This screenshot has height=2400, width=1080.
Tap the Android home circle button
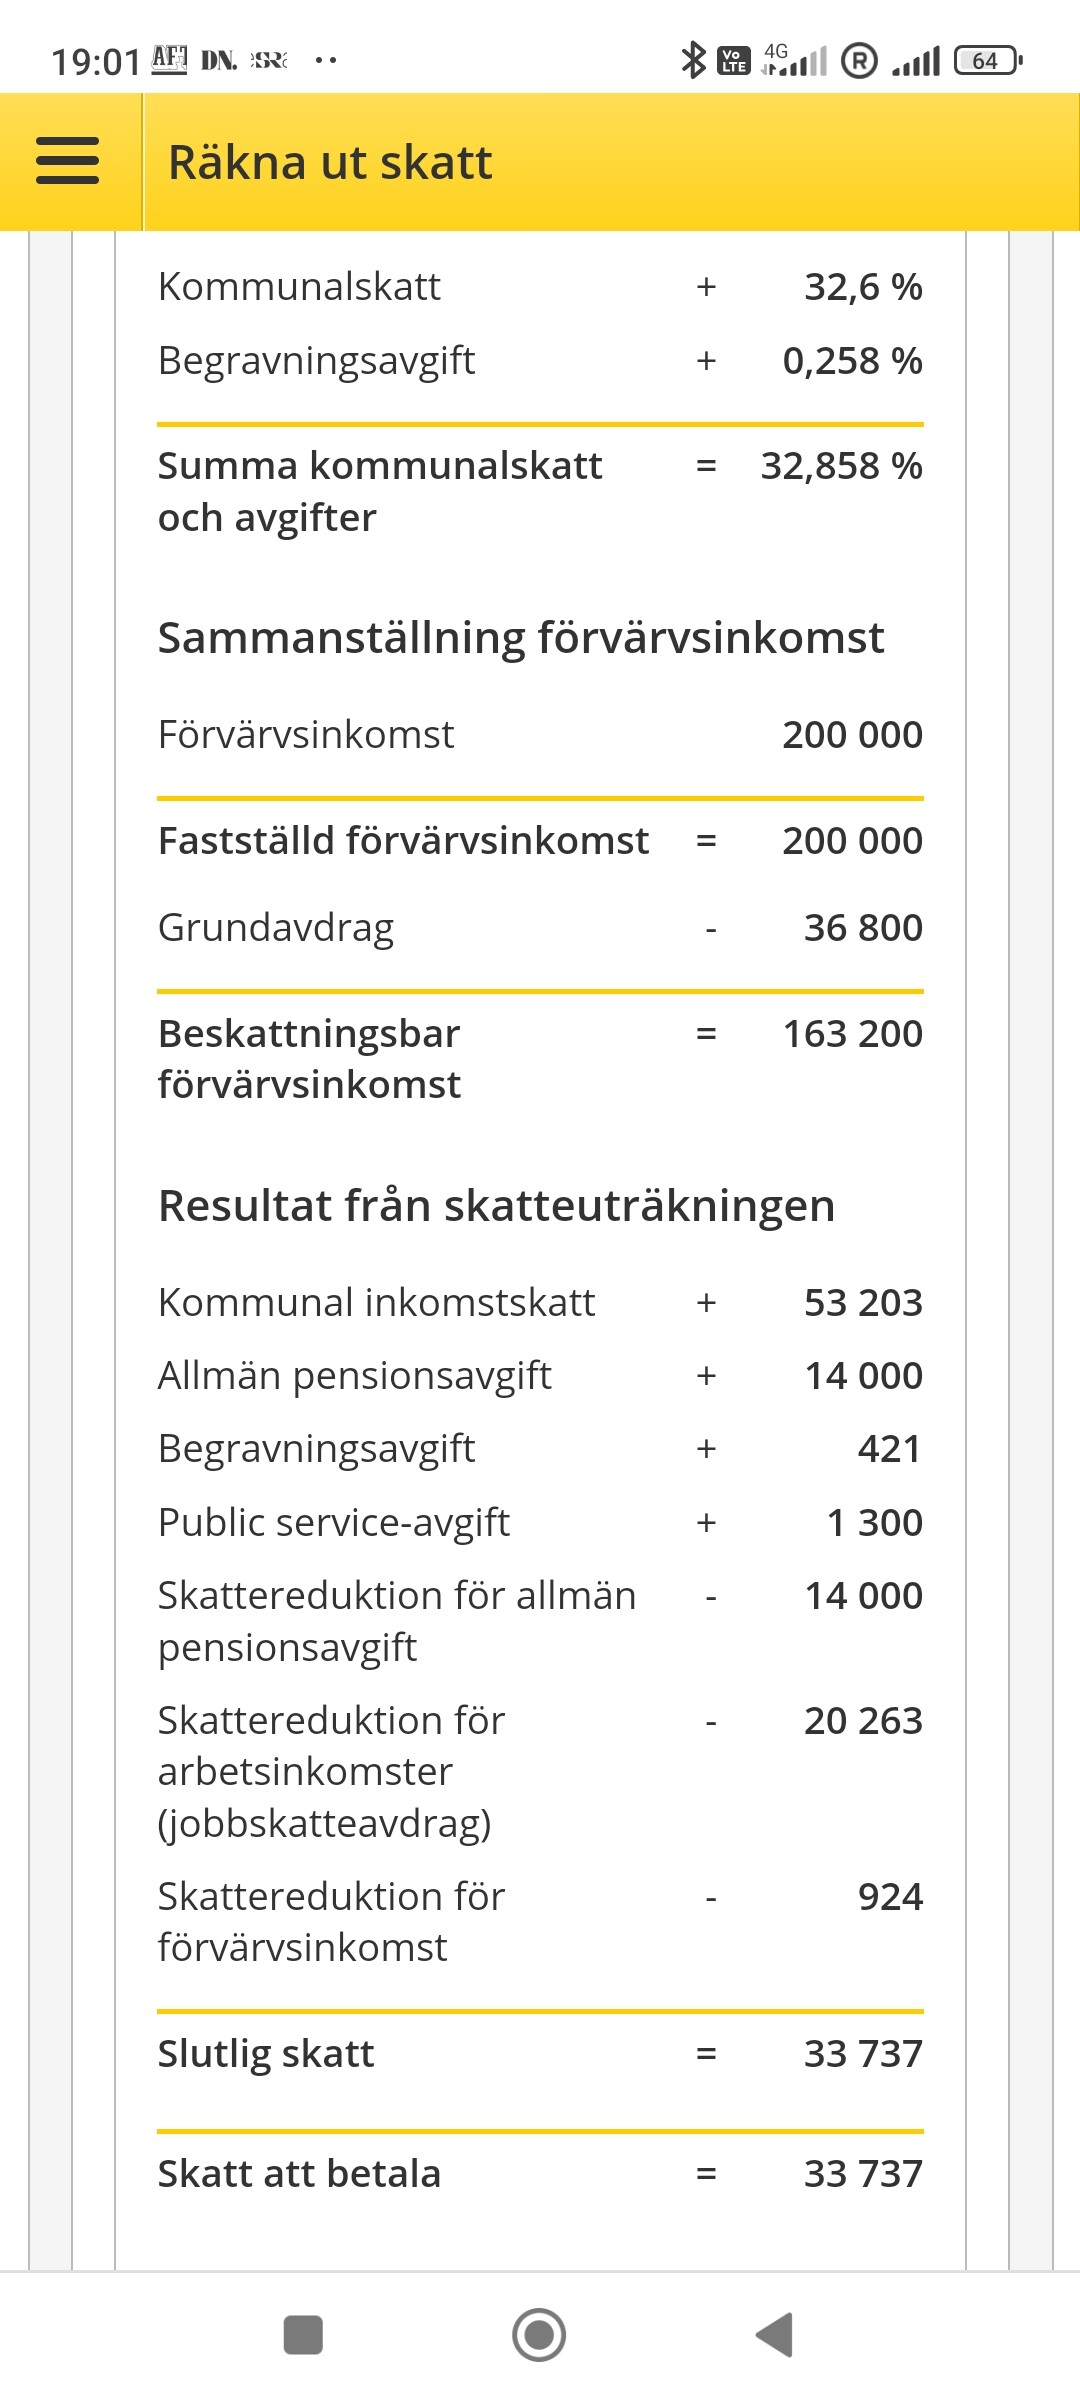pos(539,2335)
